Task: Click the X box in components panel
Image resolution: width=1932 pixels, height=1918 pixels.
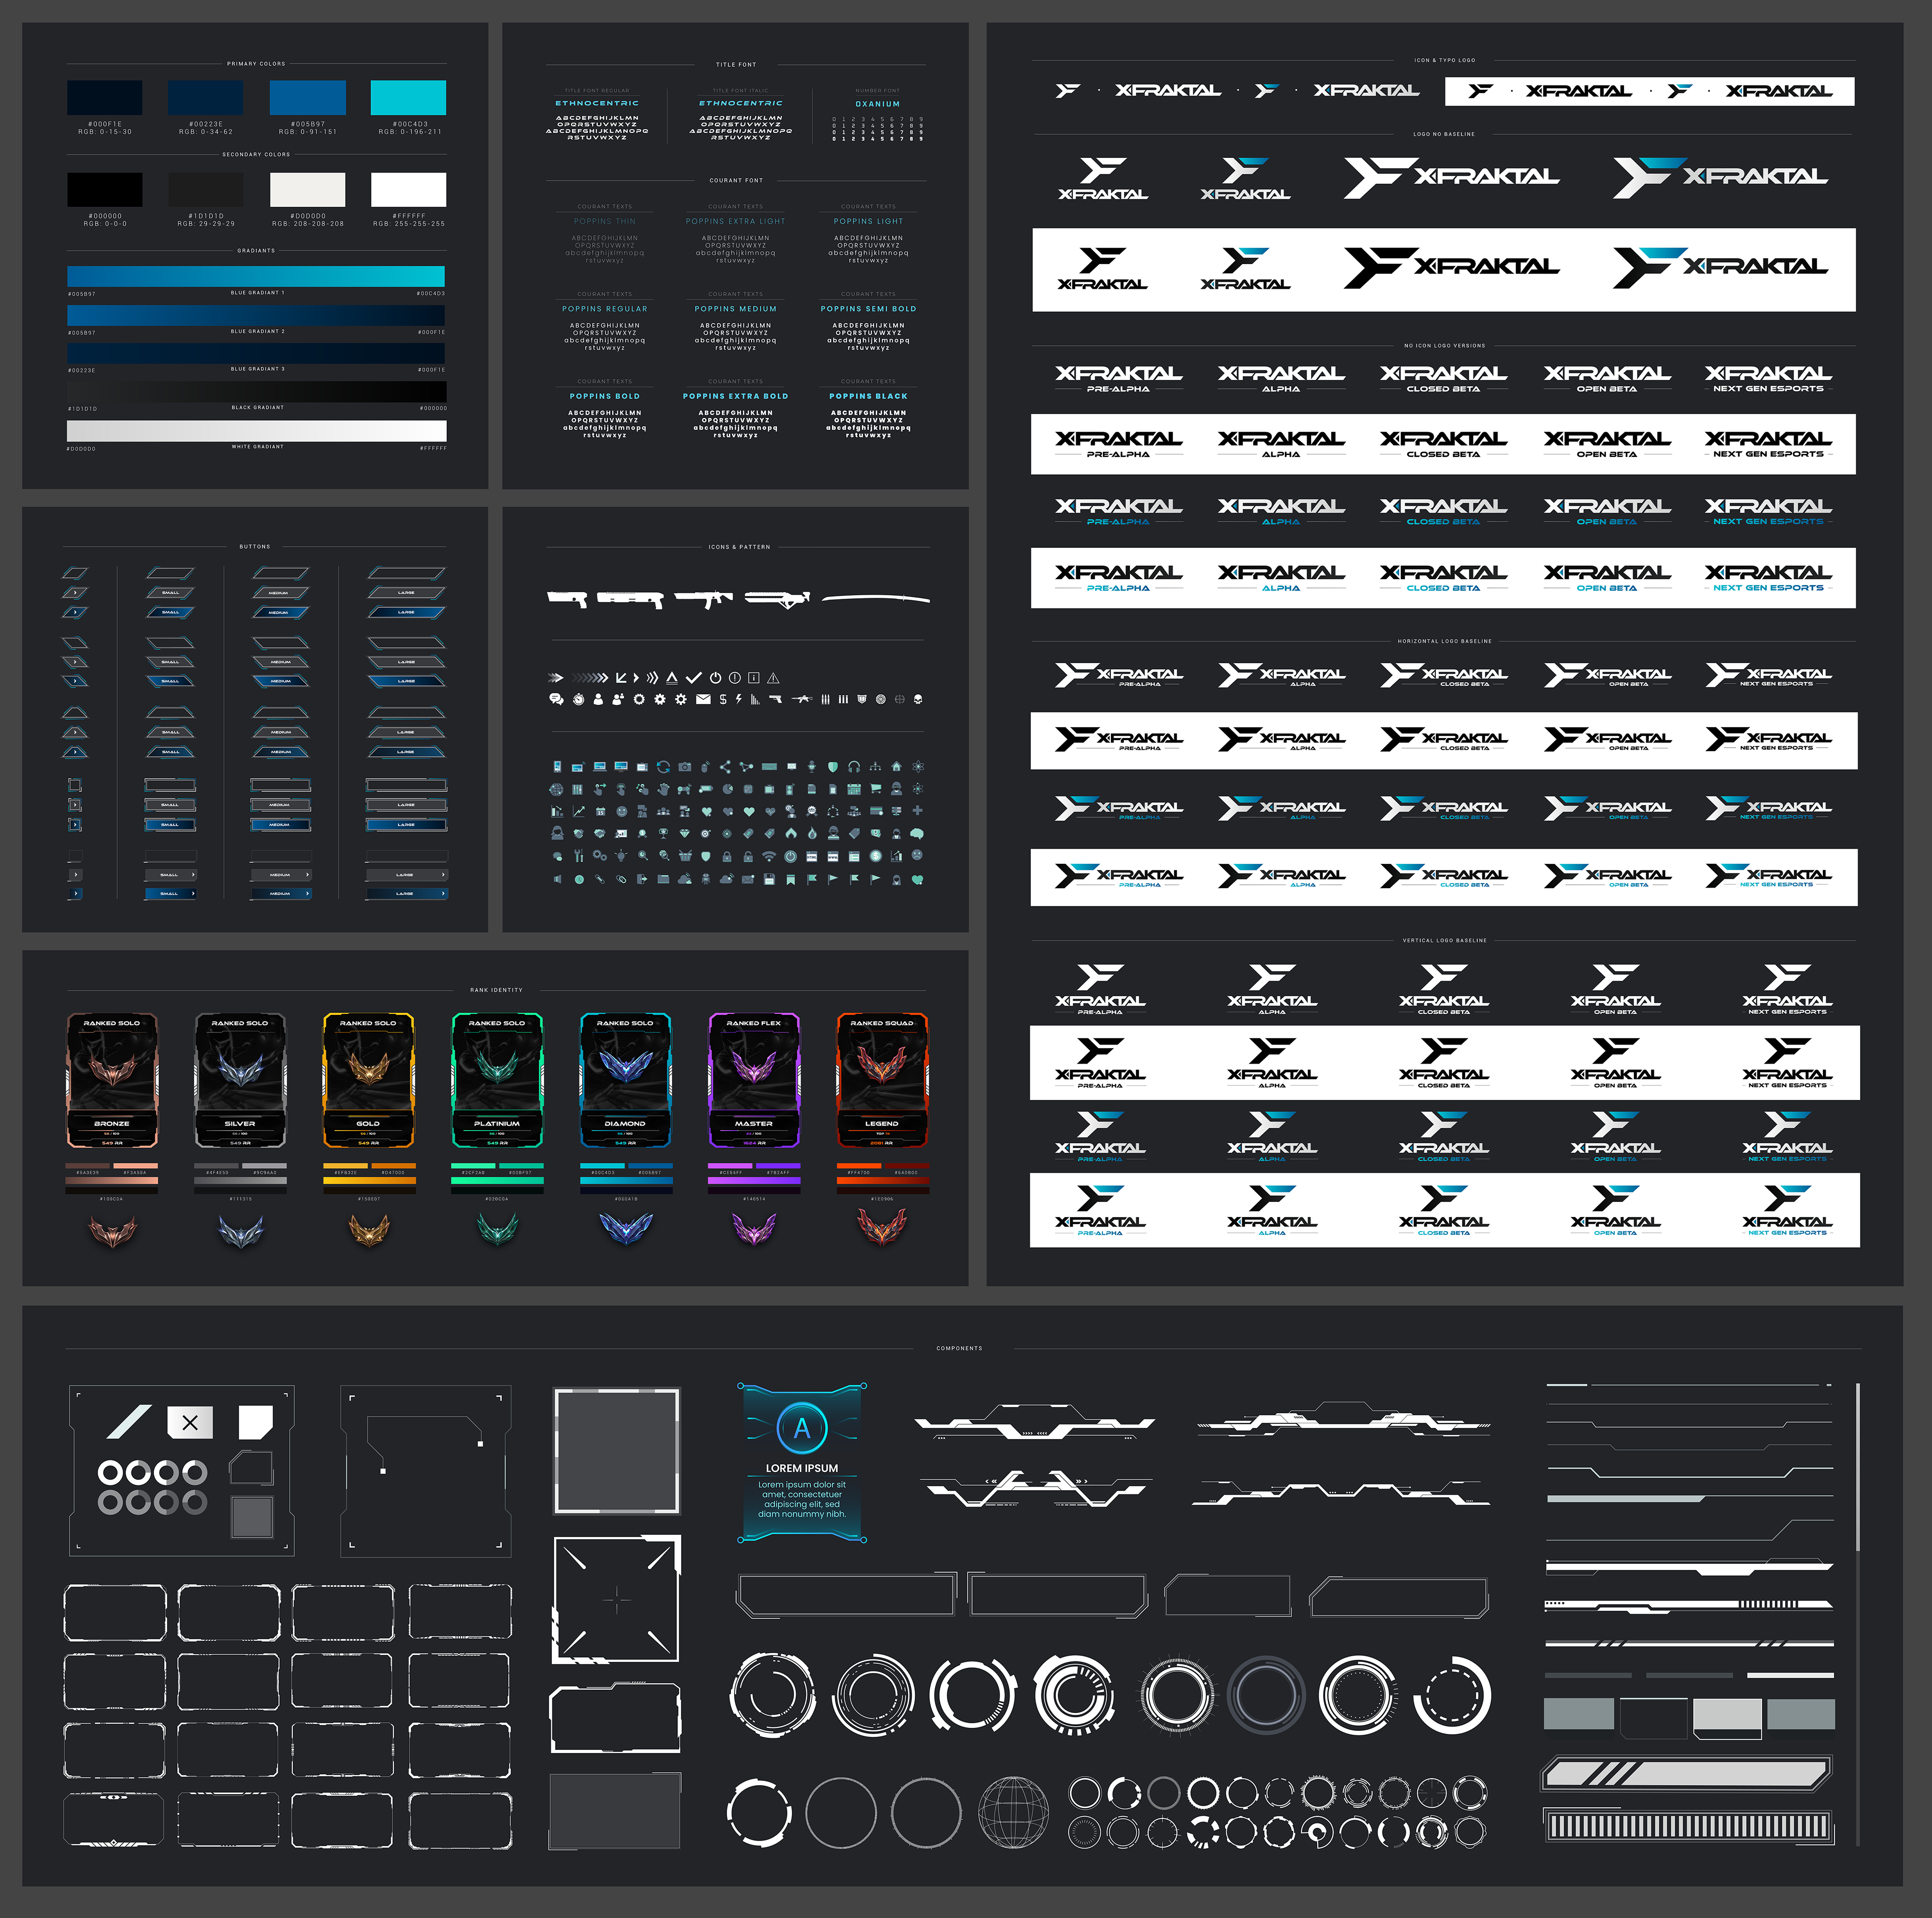Action: point(190,1422)
